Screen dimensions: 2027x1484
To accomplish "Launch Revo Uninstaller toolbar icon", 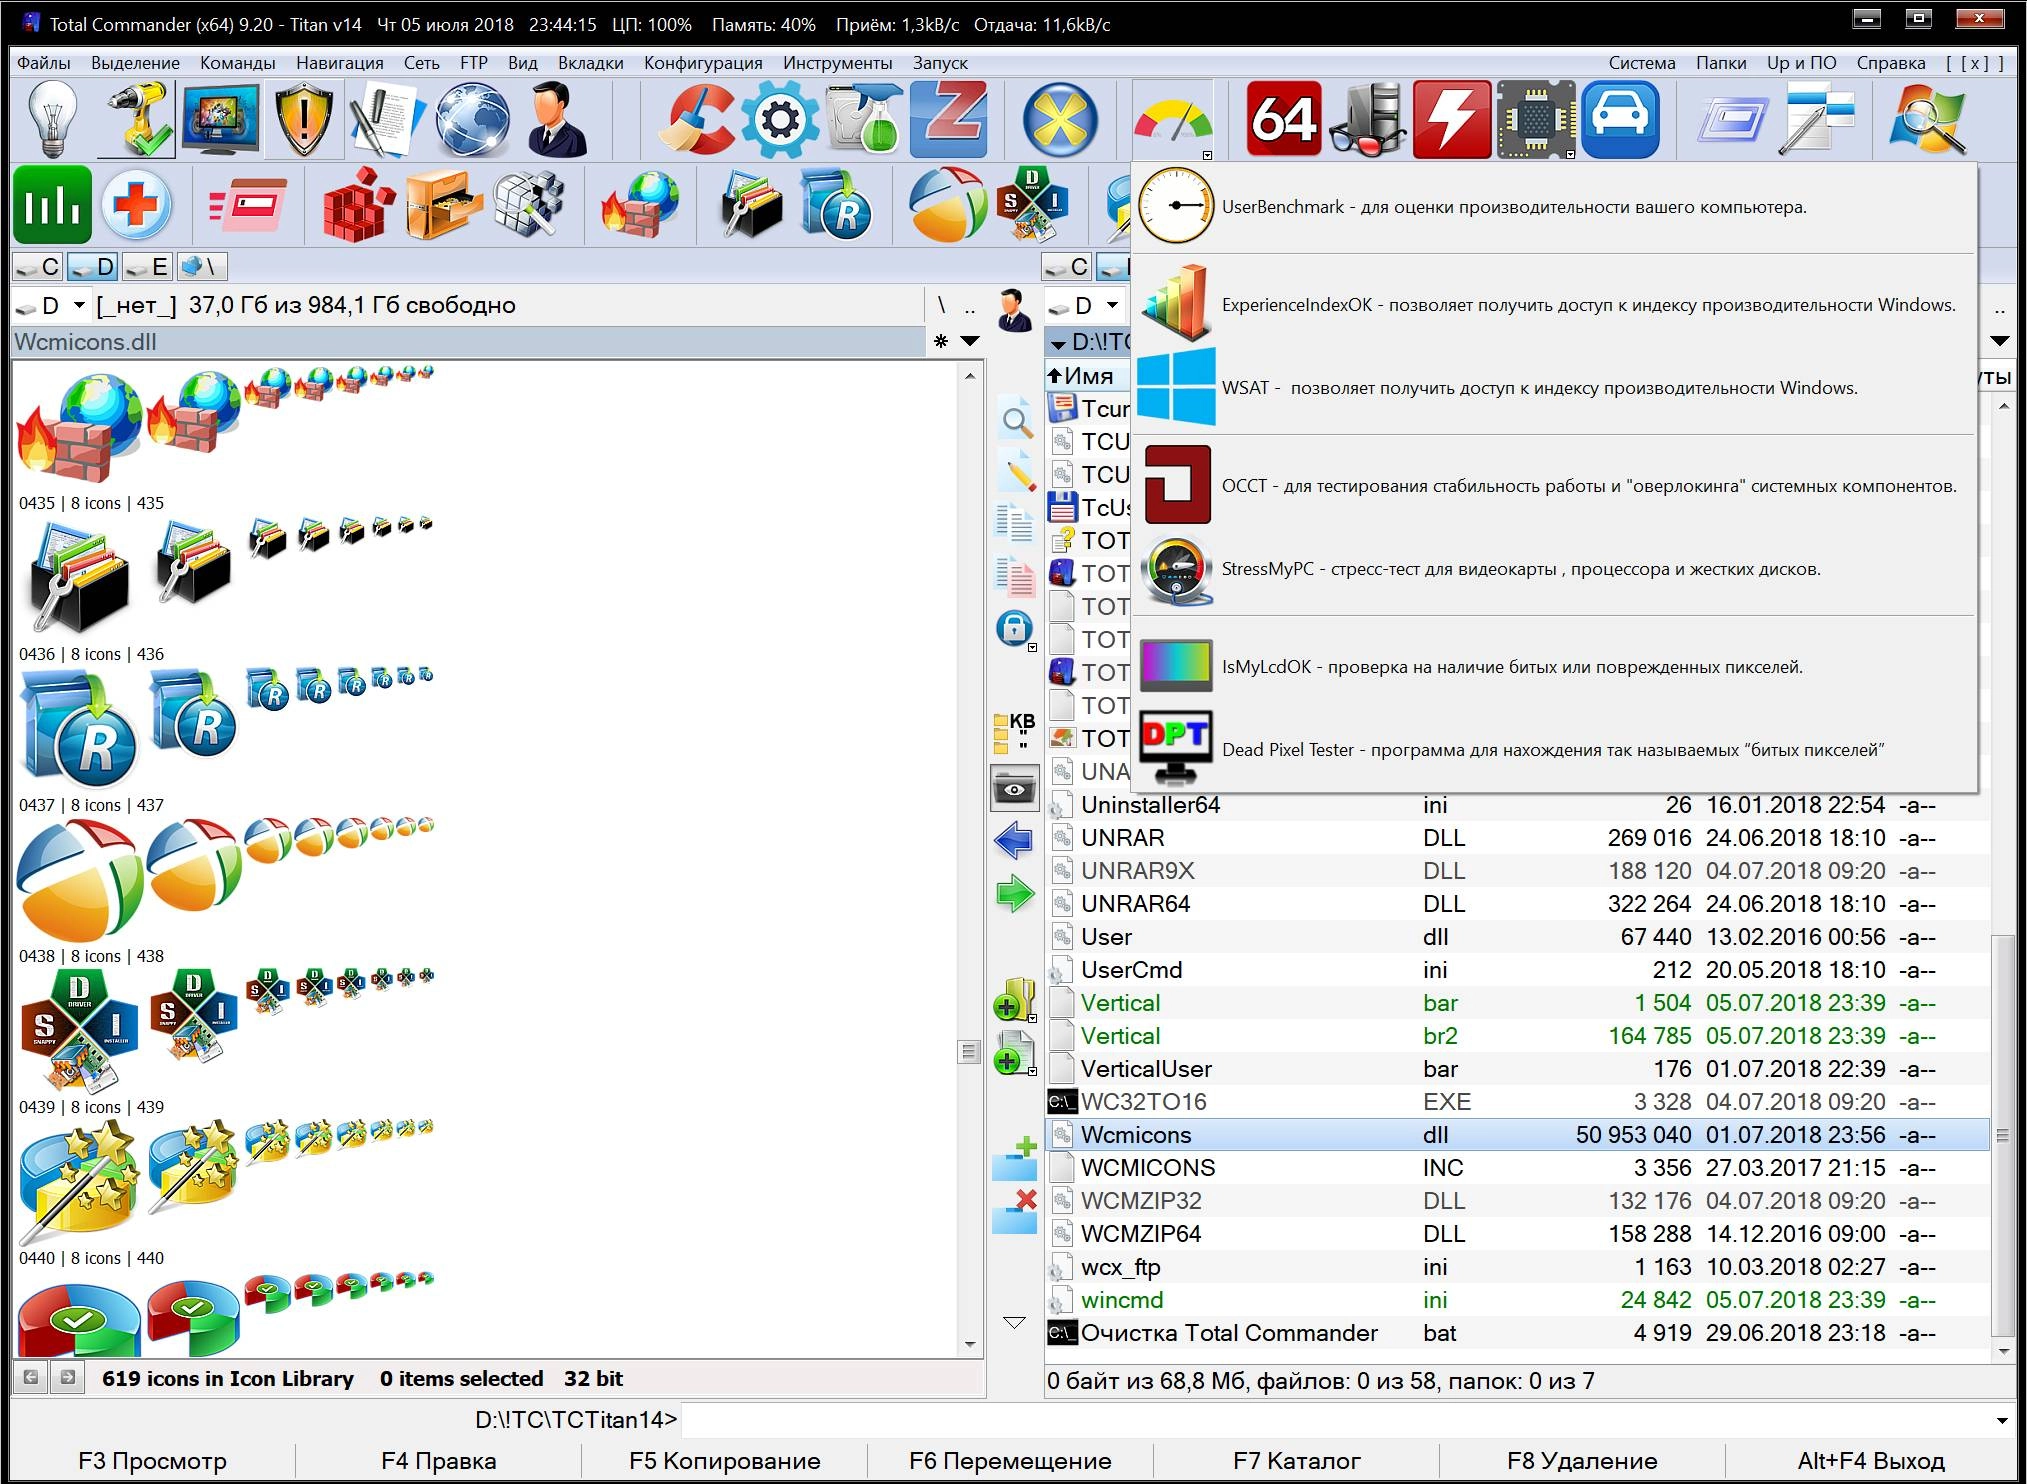I will [x=836, y=205].
